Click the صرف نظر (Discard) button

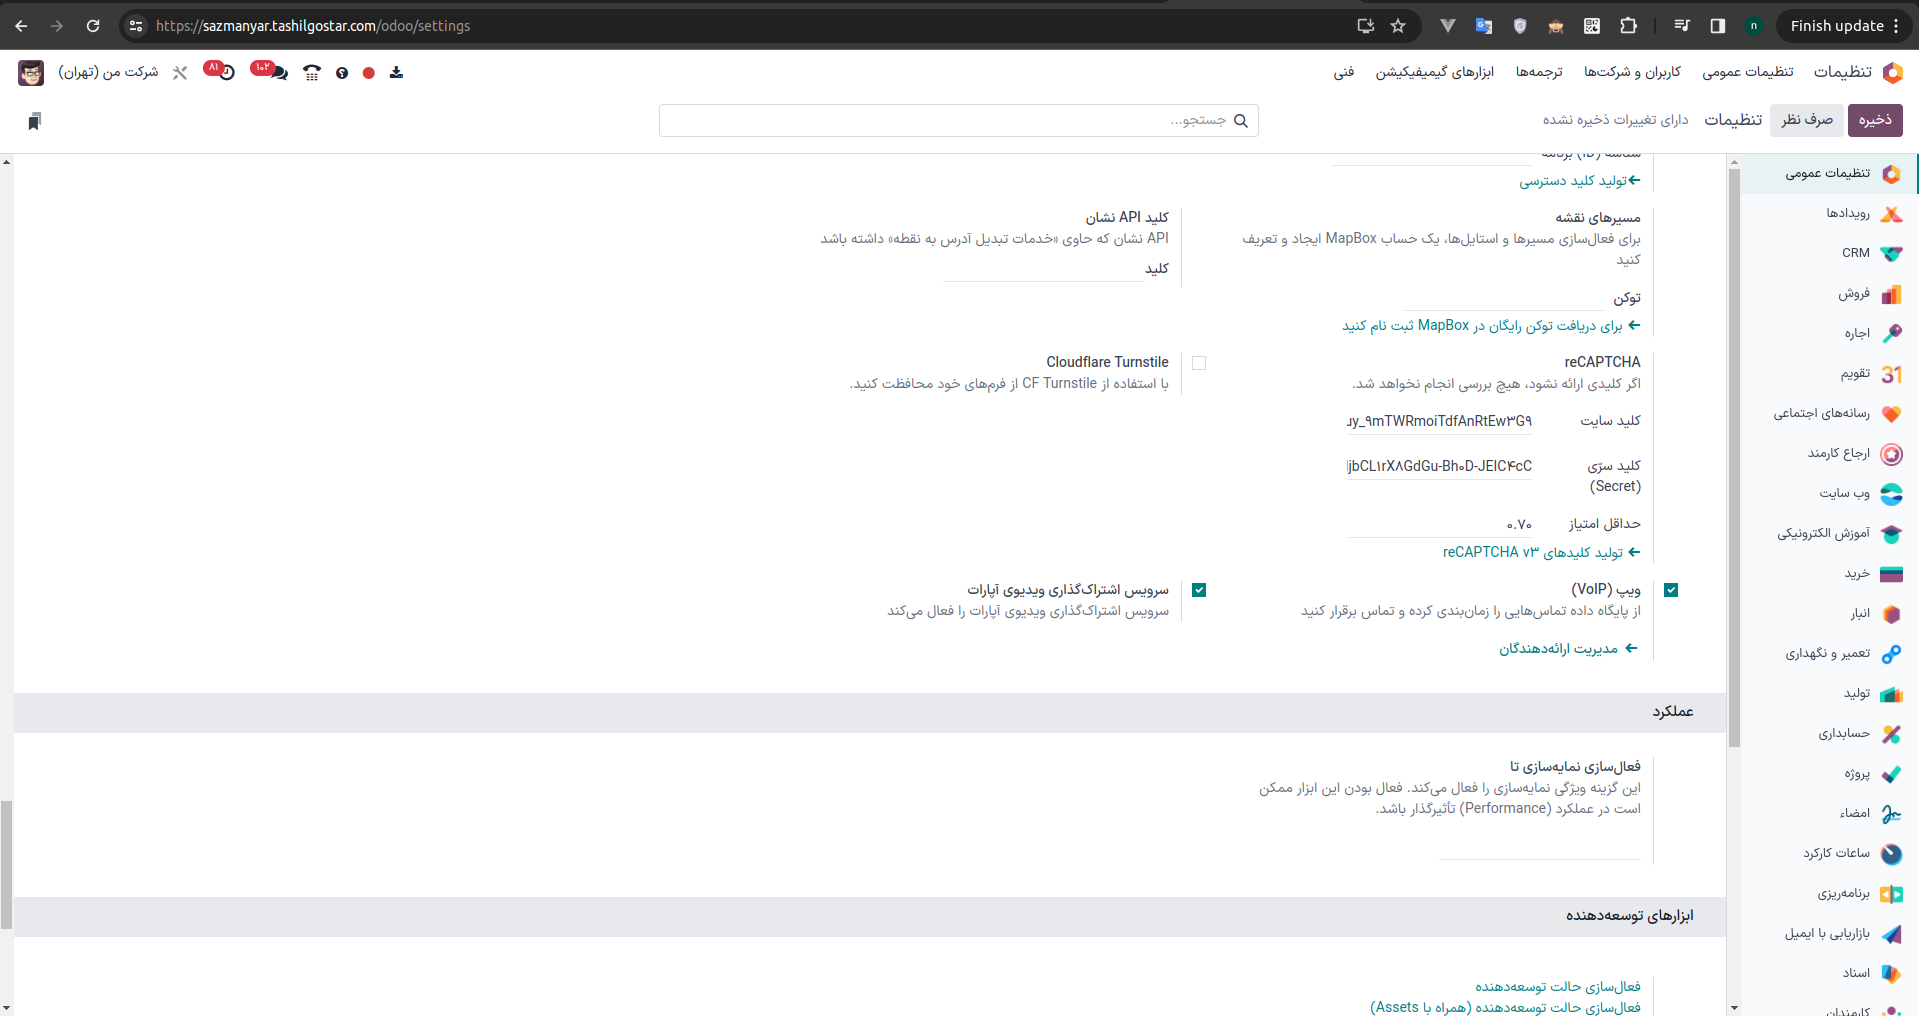pos(1807,120)
